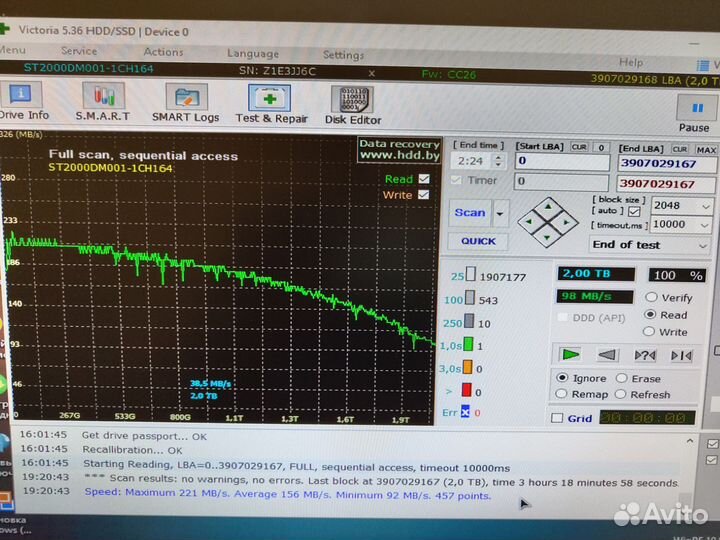Select the Remap radio option
Screen dimensions: 720x540
[562, 394]
